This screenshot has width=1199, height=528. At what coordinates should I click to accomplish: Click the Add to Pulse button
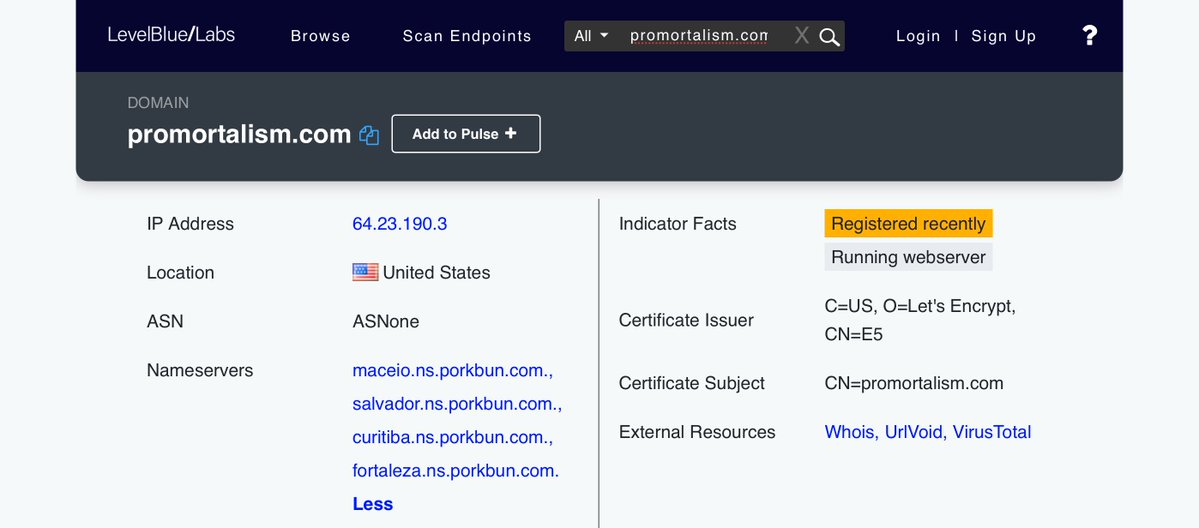pyautogui.click(x=465, y=134)
